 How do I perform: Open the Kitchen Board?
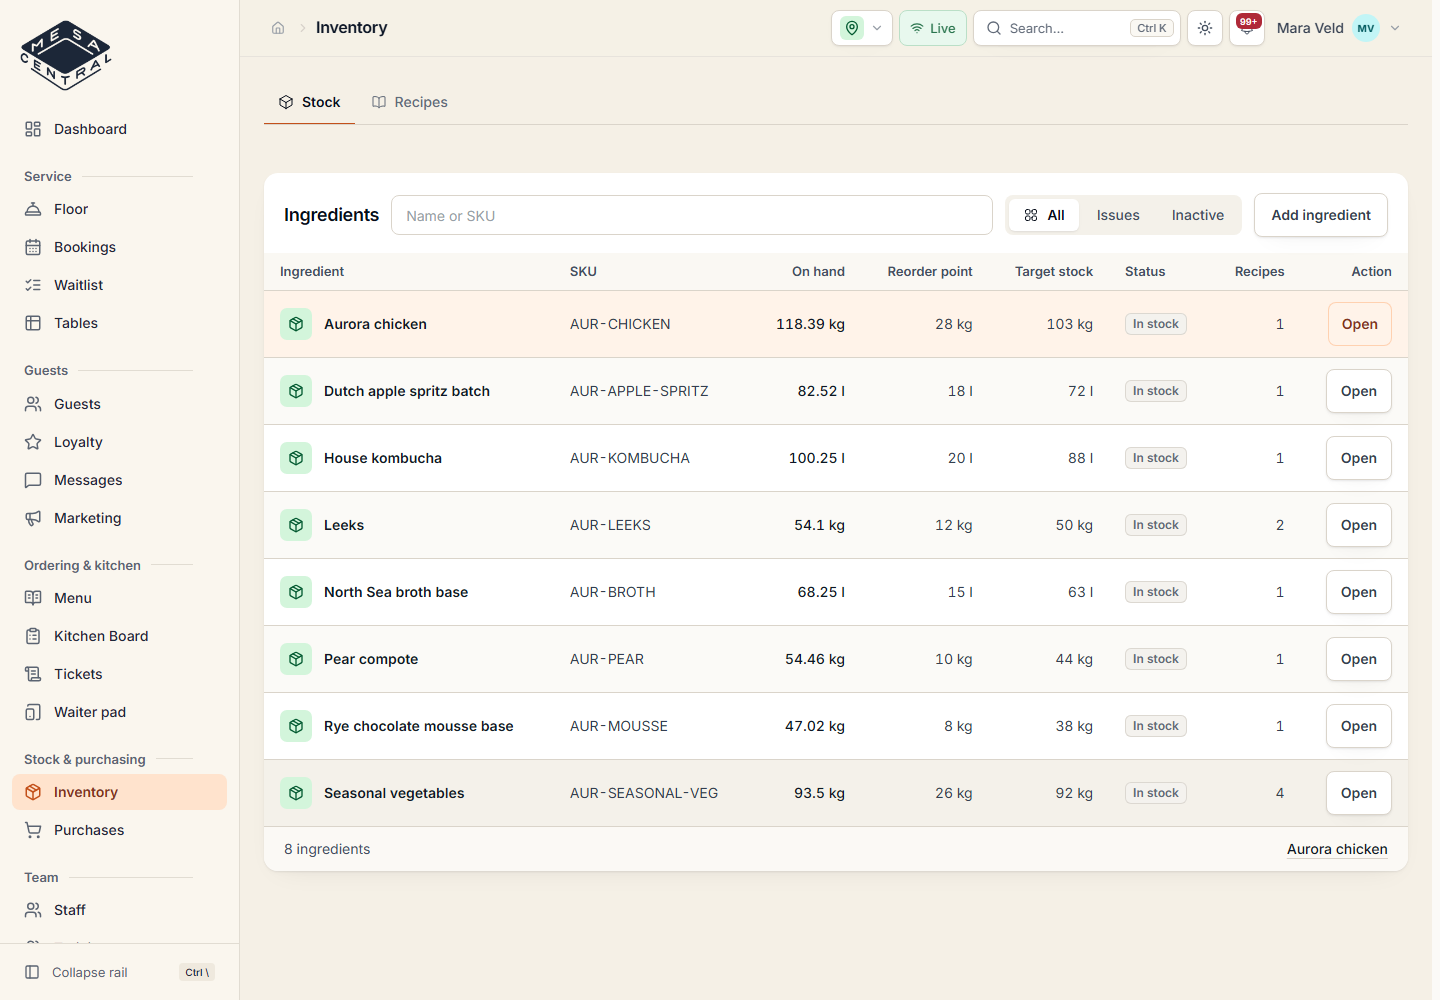click(x=119, y=636)
